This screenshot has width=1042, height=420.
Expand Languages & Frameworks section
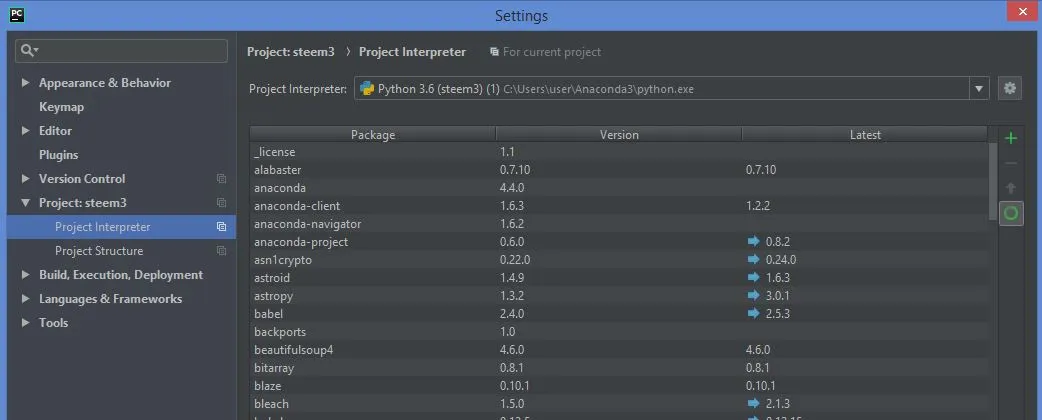pos(25,298)
